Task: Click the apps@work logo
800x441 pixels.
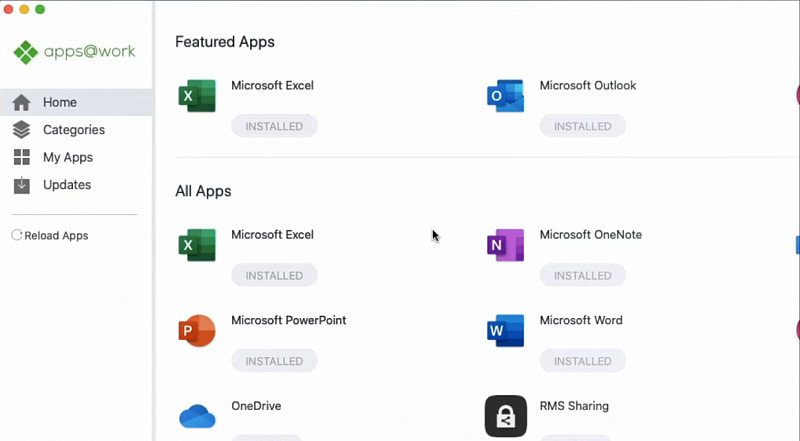Action: pyautogui.click(x=74, y=52)
